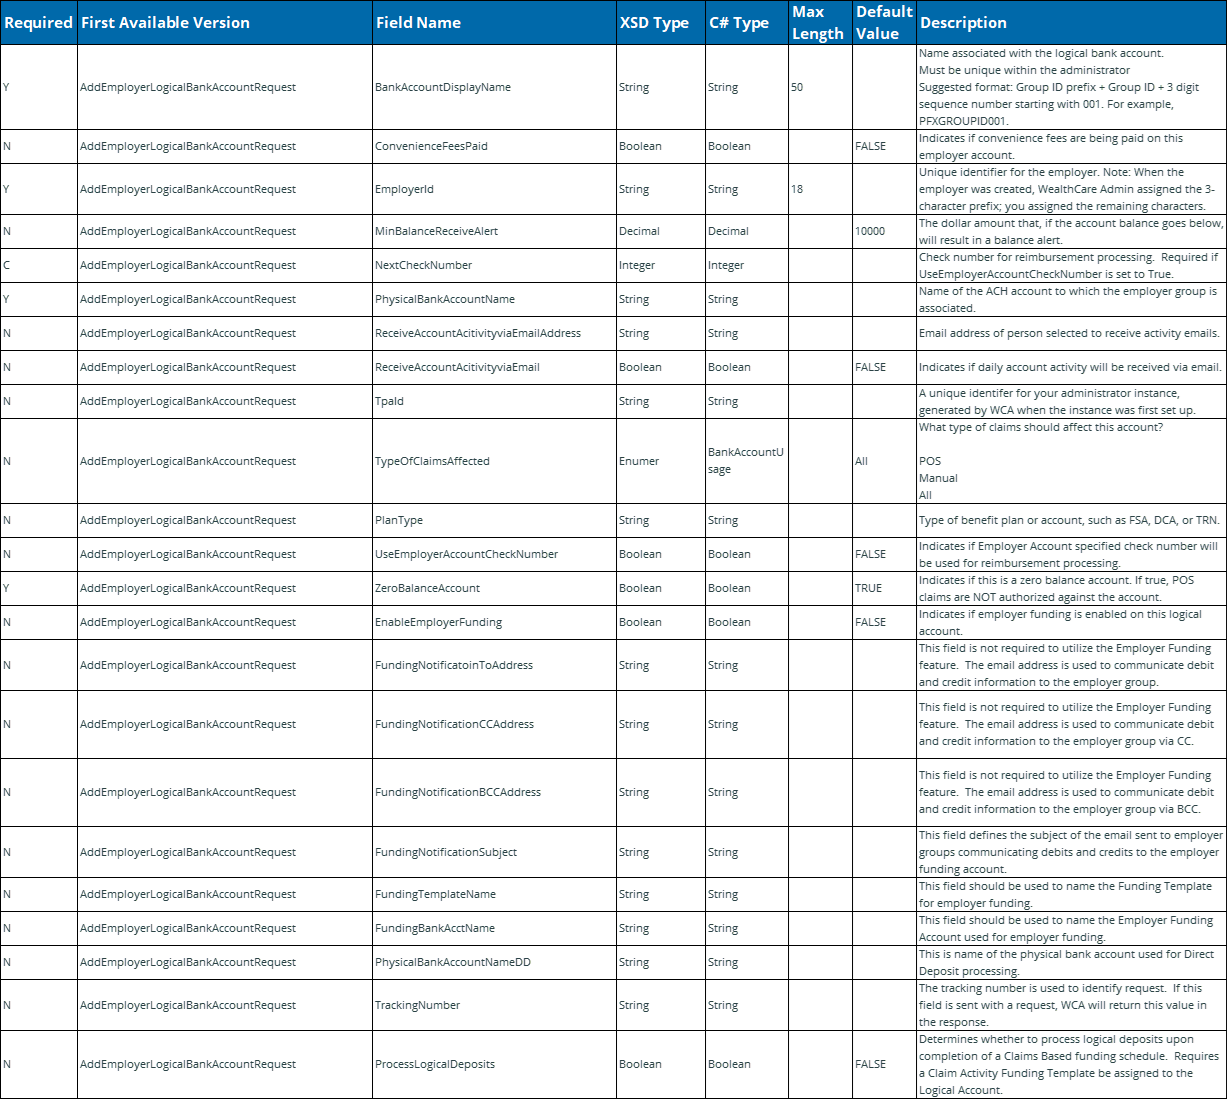Select the TpaId field name cell

[x=494, y=401]
